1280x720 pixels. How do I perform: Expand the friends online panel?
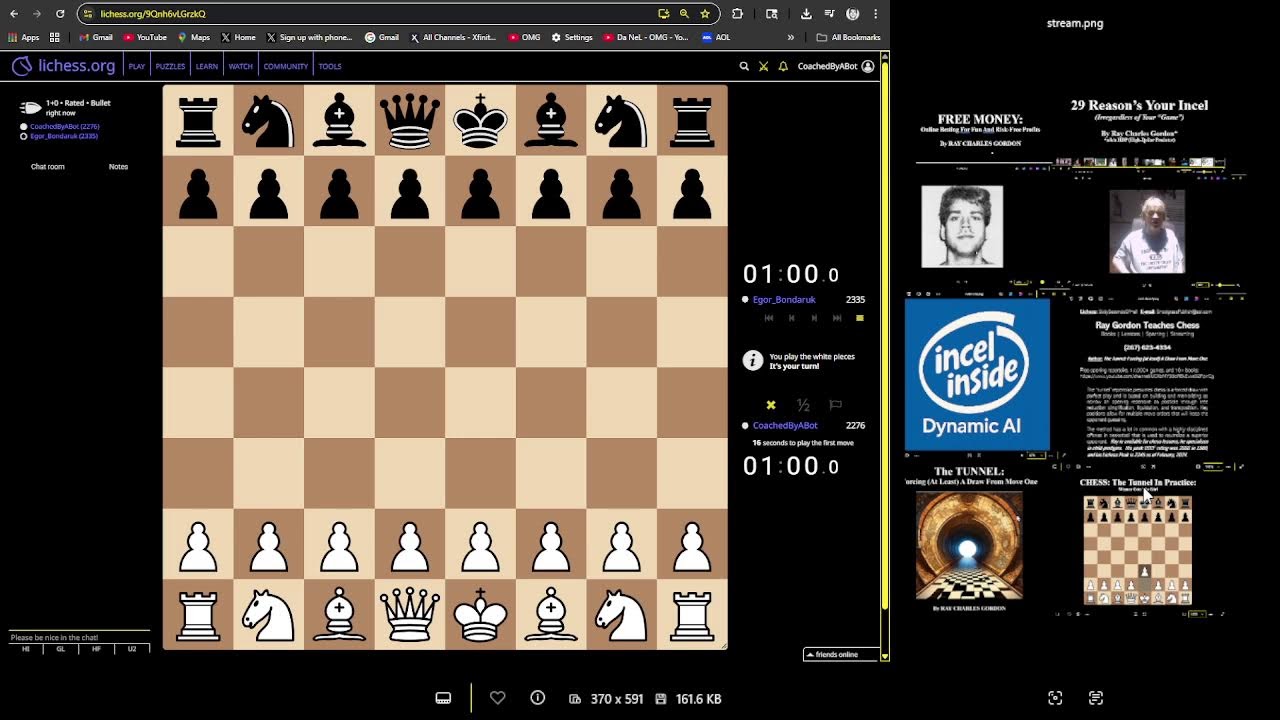841,654
